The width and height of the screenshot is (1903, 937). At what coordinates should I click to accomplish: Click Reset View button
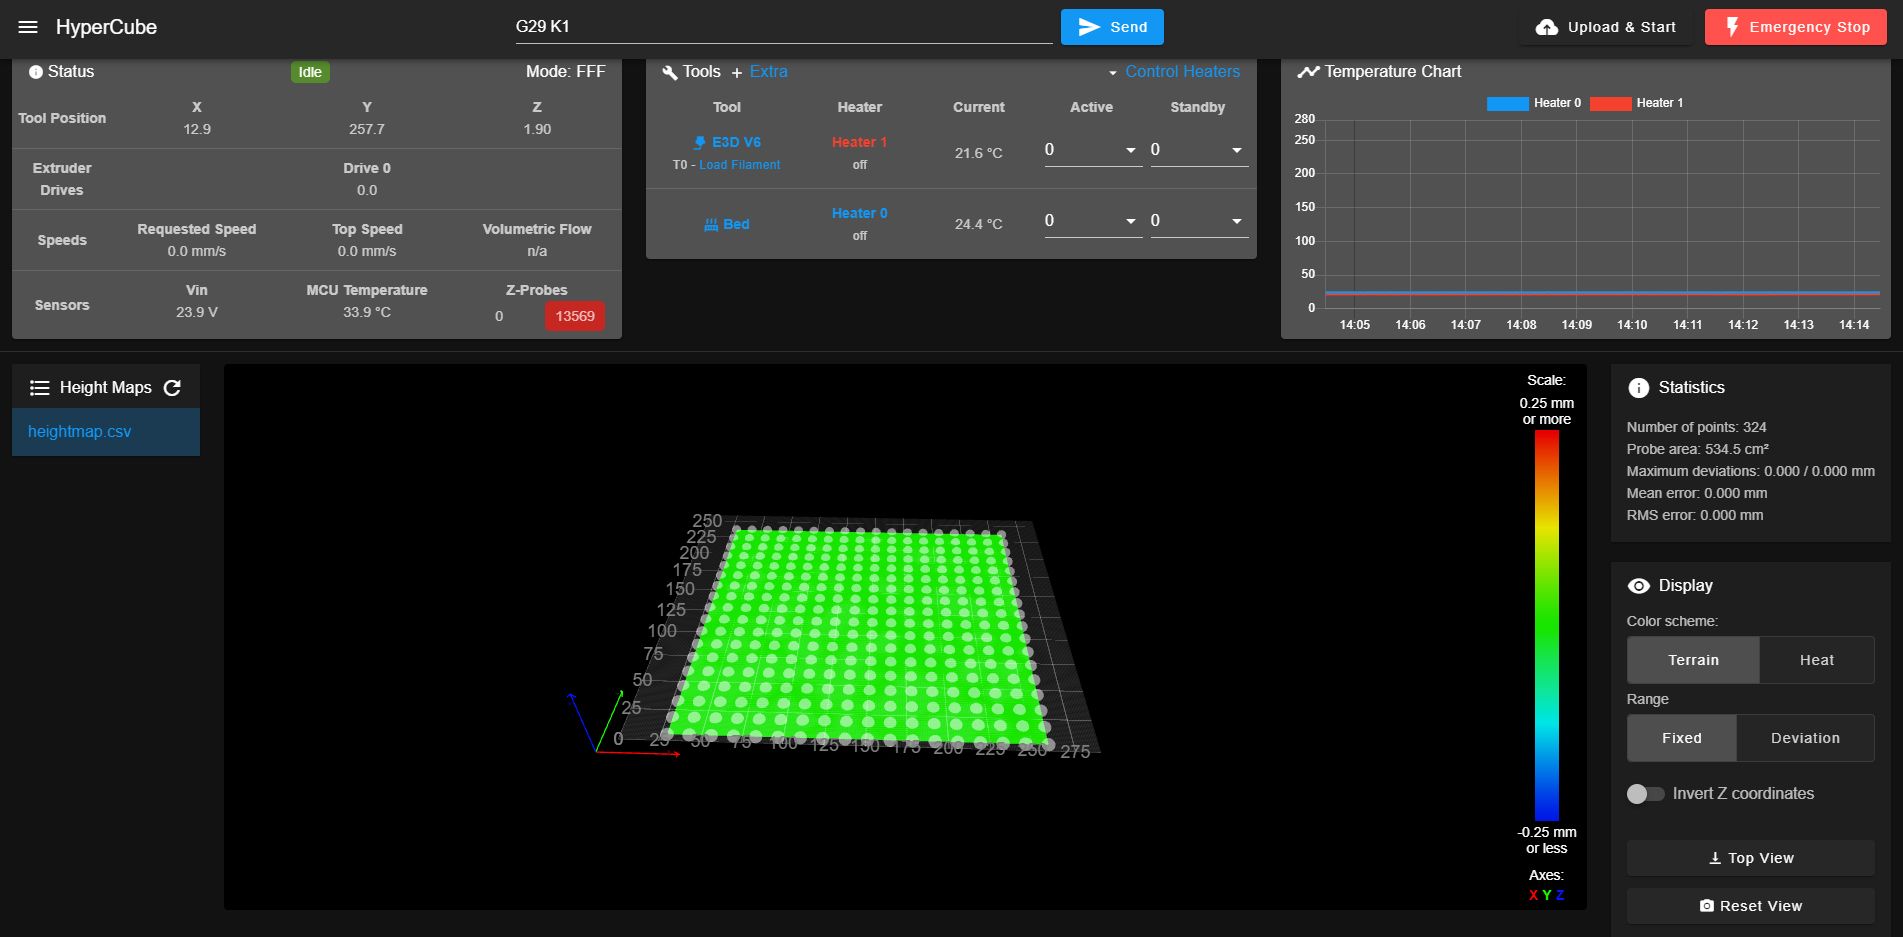click(1750, 906)
